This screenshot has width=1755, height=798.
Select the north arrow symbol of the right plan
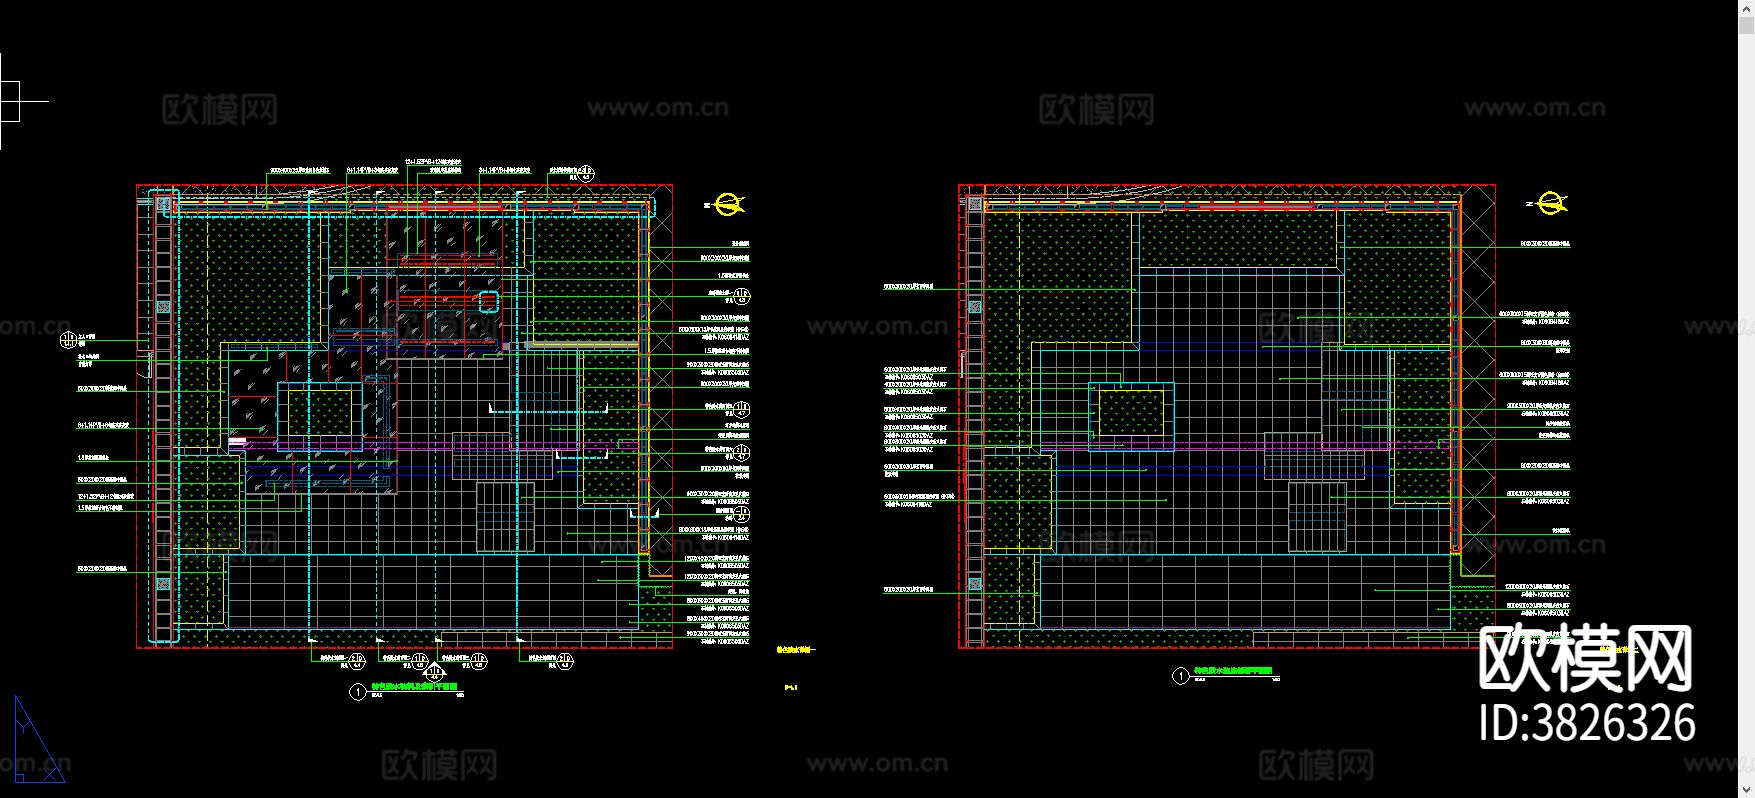tap(1549, 204)
